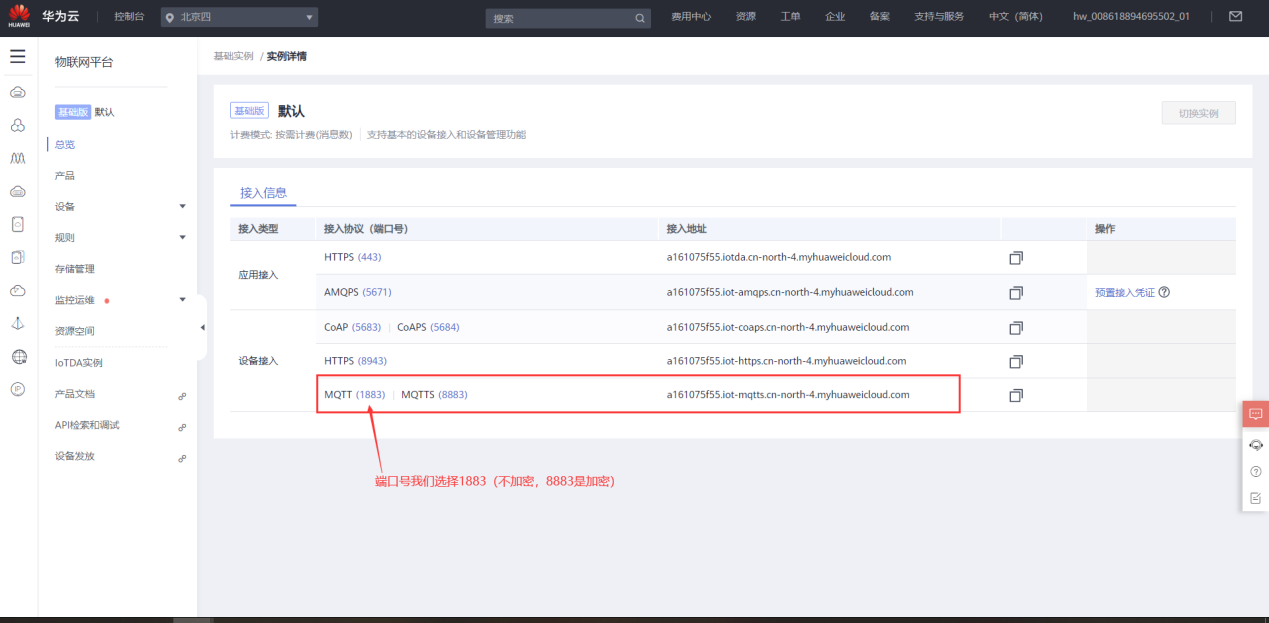The height and width of the screenshot is (623, 1269).
Task: Click the Huawei Cloud logo
Action: [x=20, y=16]
